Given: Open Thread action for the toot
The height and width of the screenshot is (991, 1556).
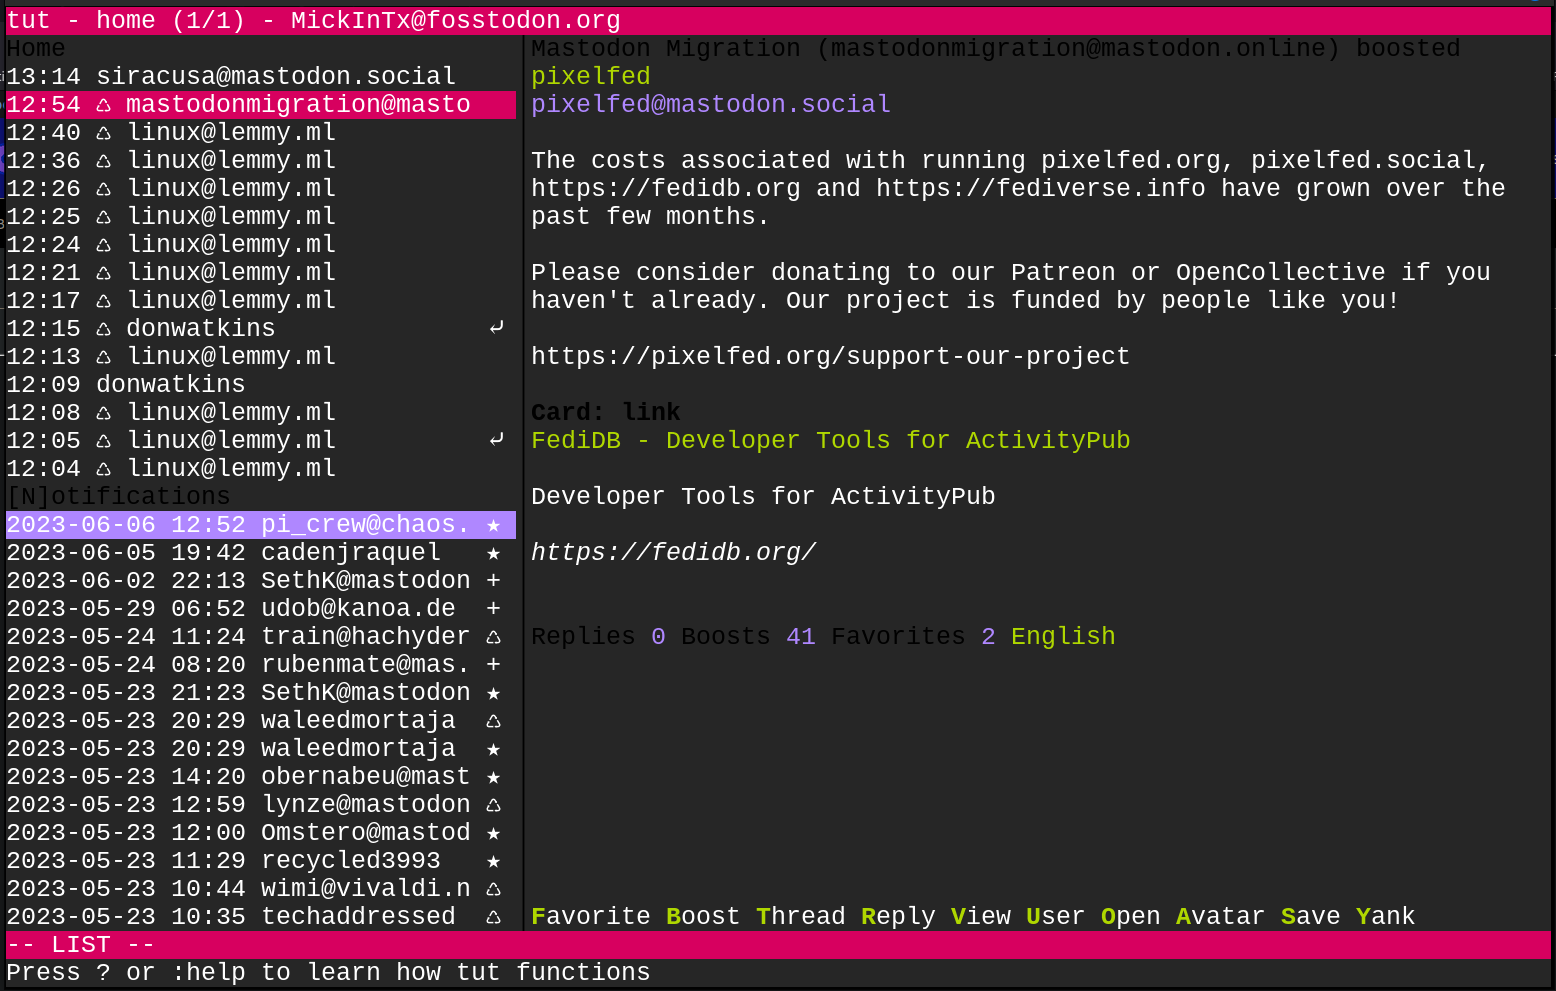Looking at the screenshot, I should 801,917.
